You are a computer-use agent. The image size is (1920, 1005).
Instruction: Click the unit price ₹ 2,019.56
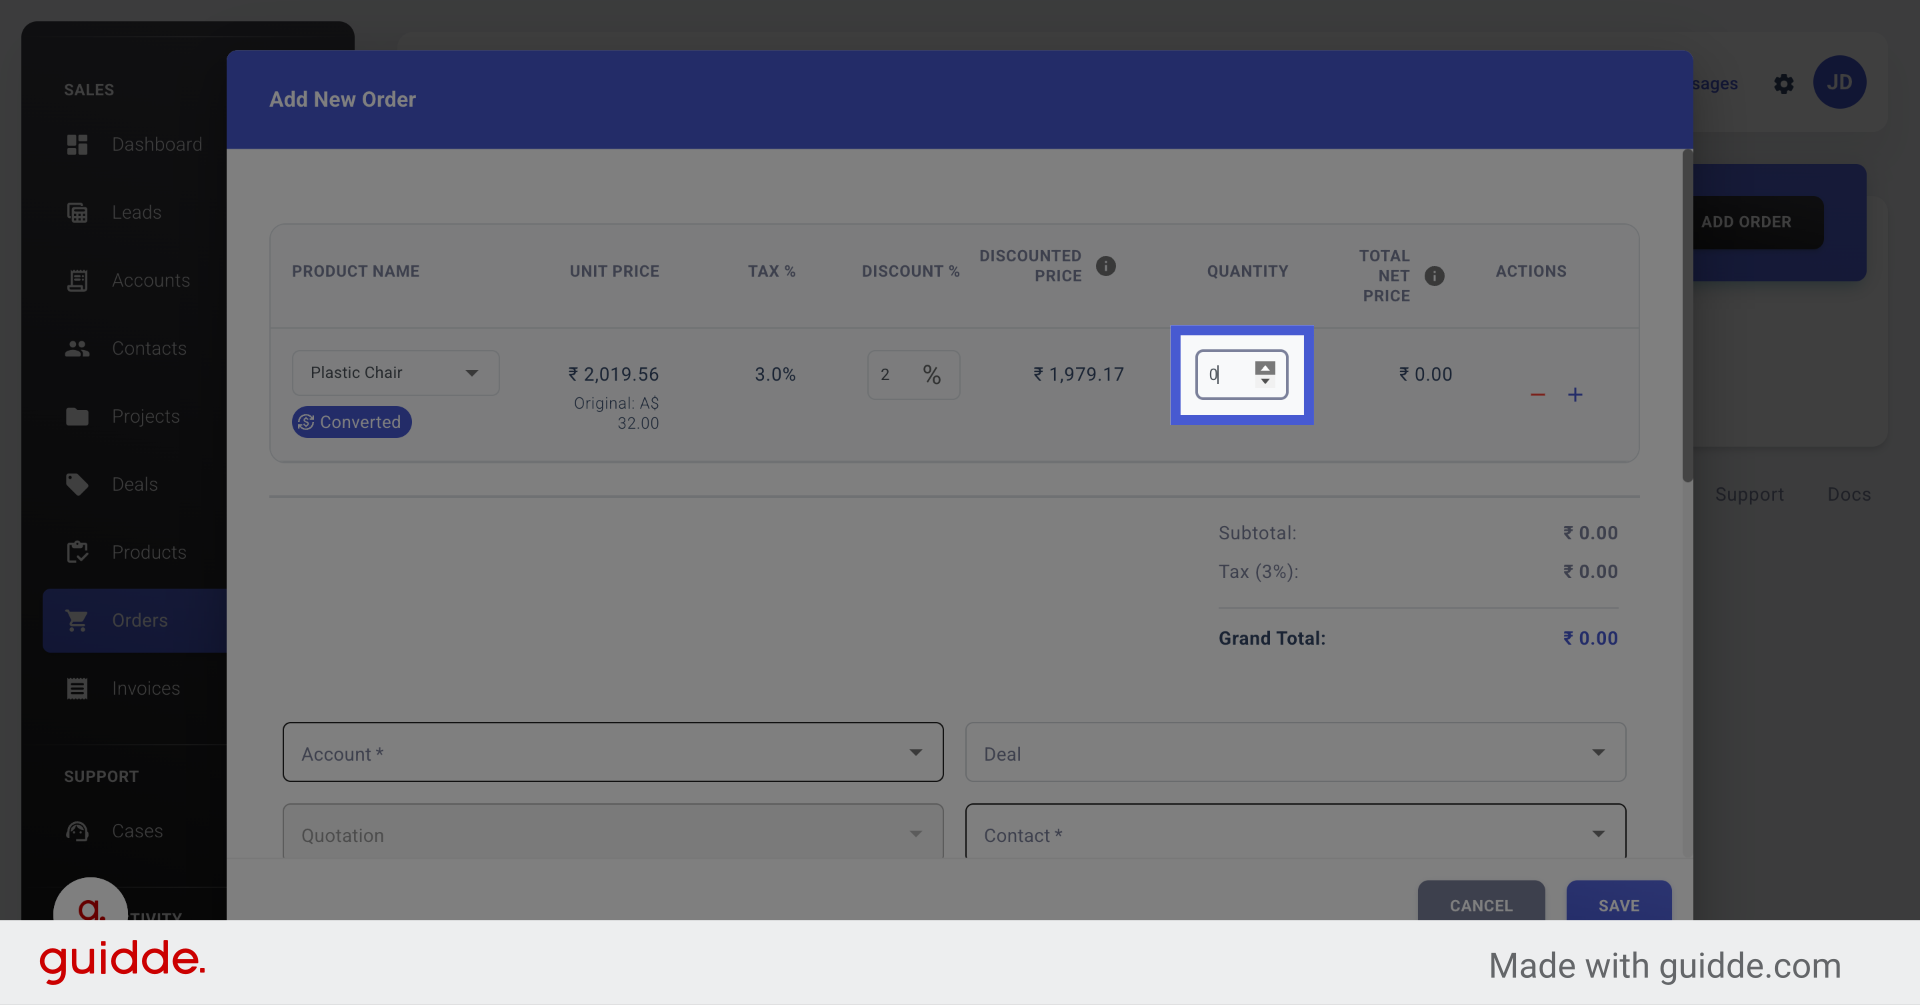click(x=614, y=375)
